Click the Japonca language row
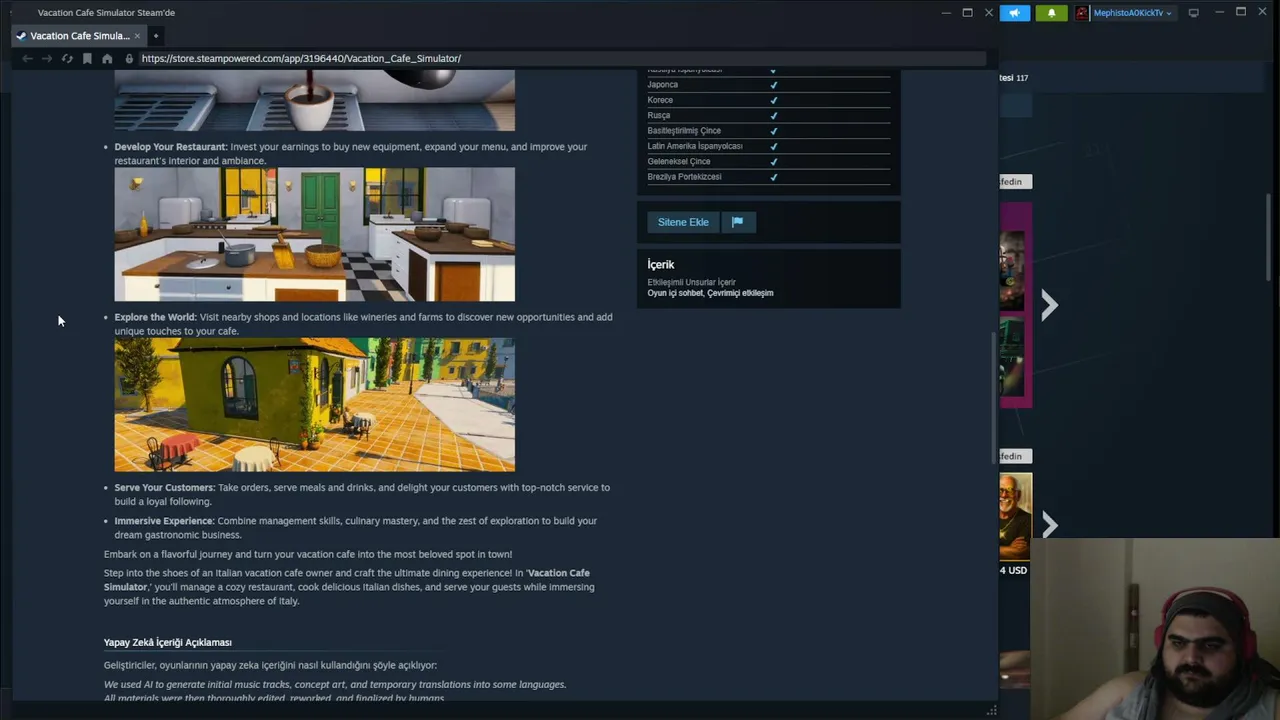Viewport: 1280px width, 720px height. point(768,85)
